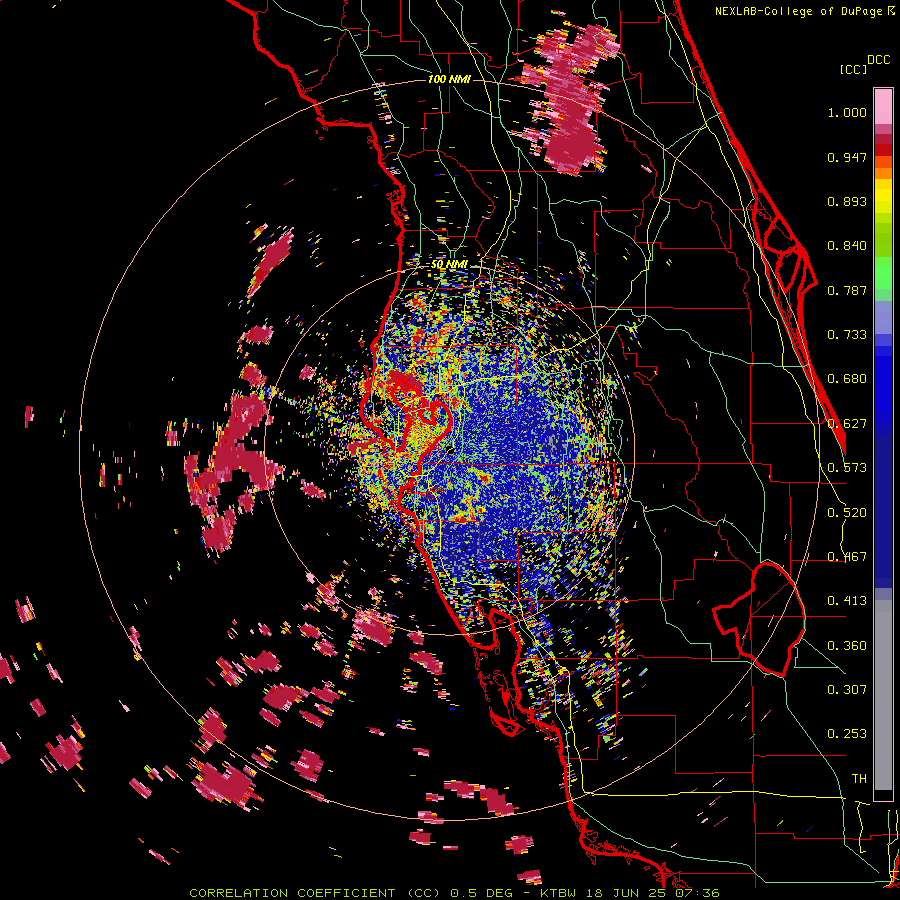Select the 0.947 legend value

(847, 157)
